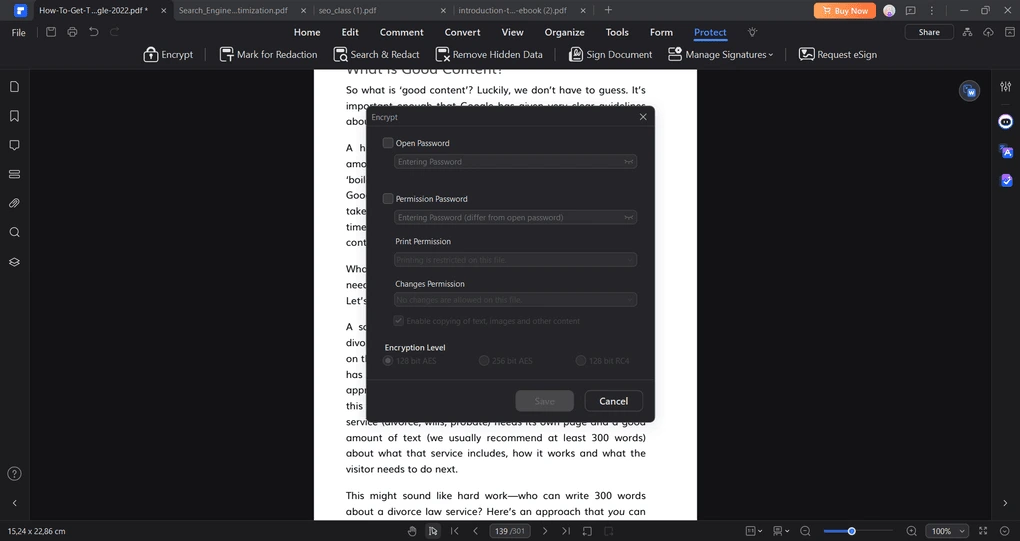Collapse left sidebar arrow
The height and width of the screenshot is (541, 1020).
(x=14, y=503)
